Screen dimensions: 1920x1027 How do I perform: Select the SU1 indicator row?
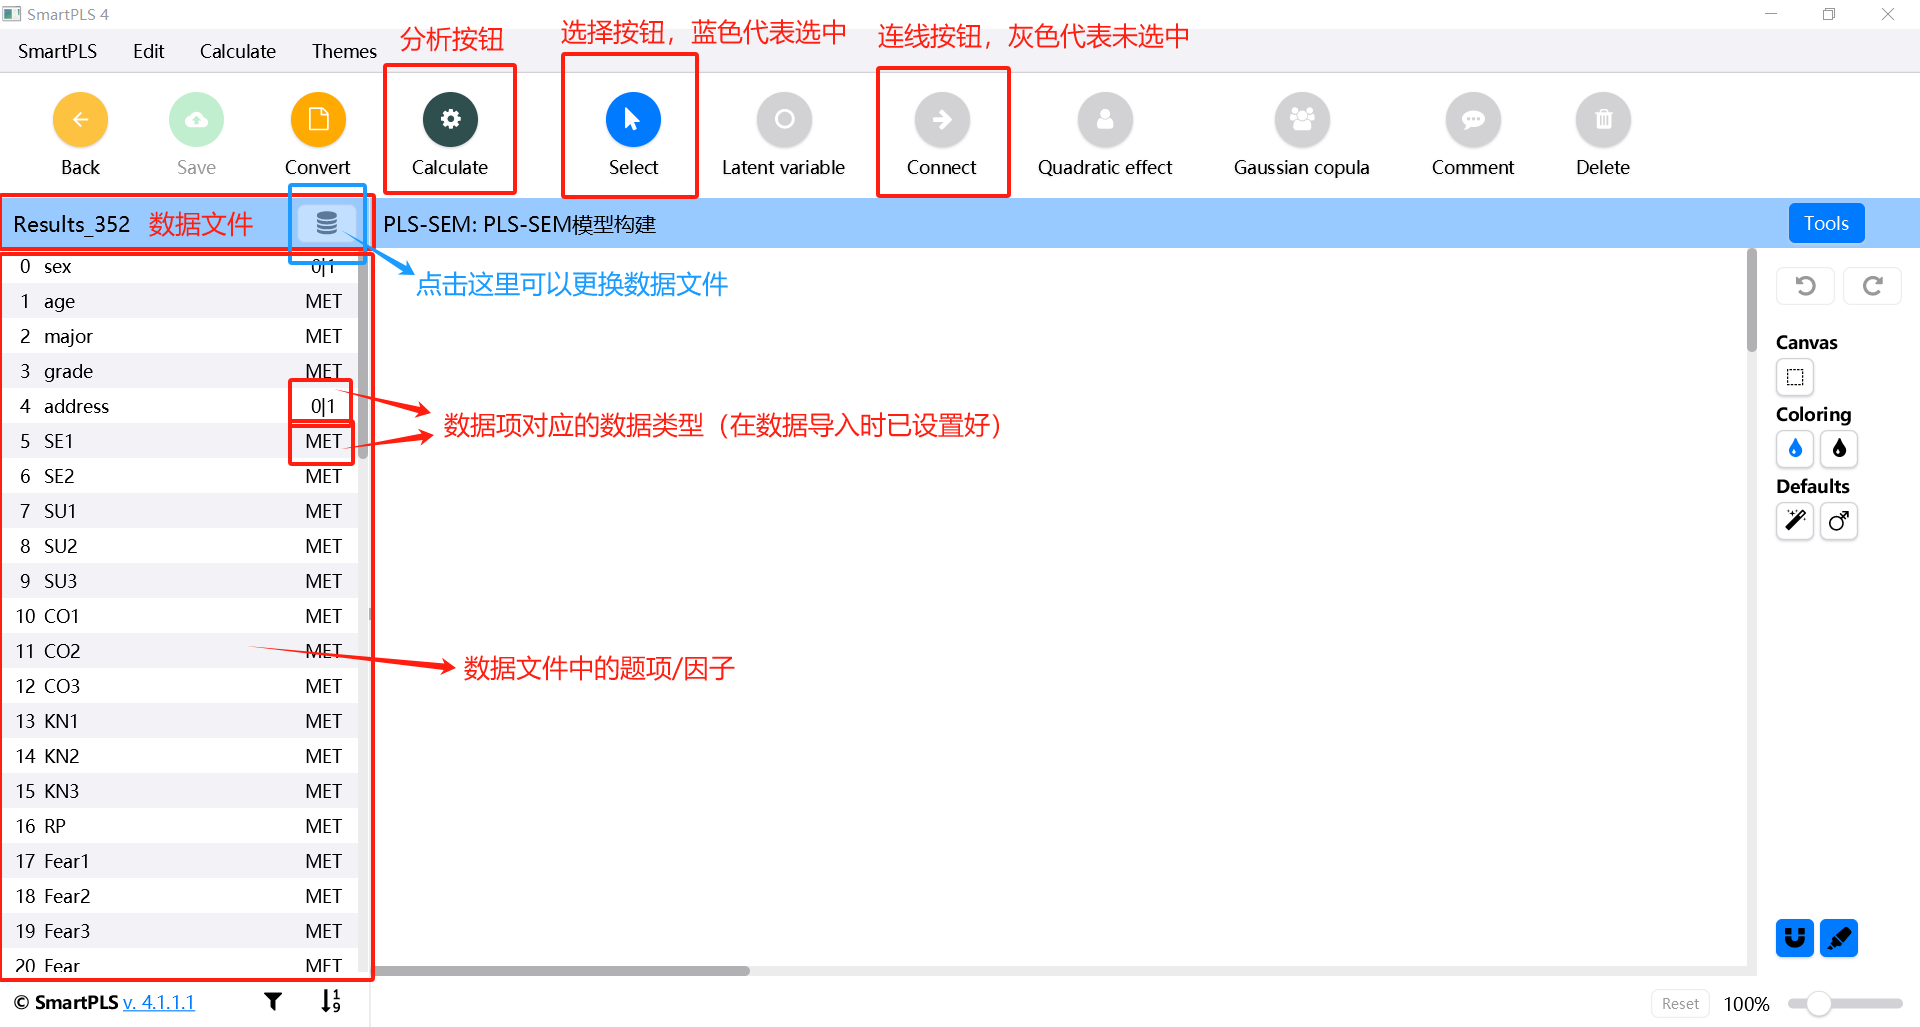[x=180, y=511]
